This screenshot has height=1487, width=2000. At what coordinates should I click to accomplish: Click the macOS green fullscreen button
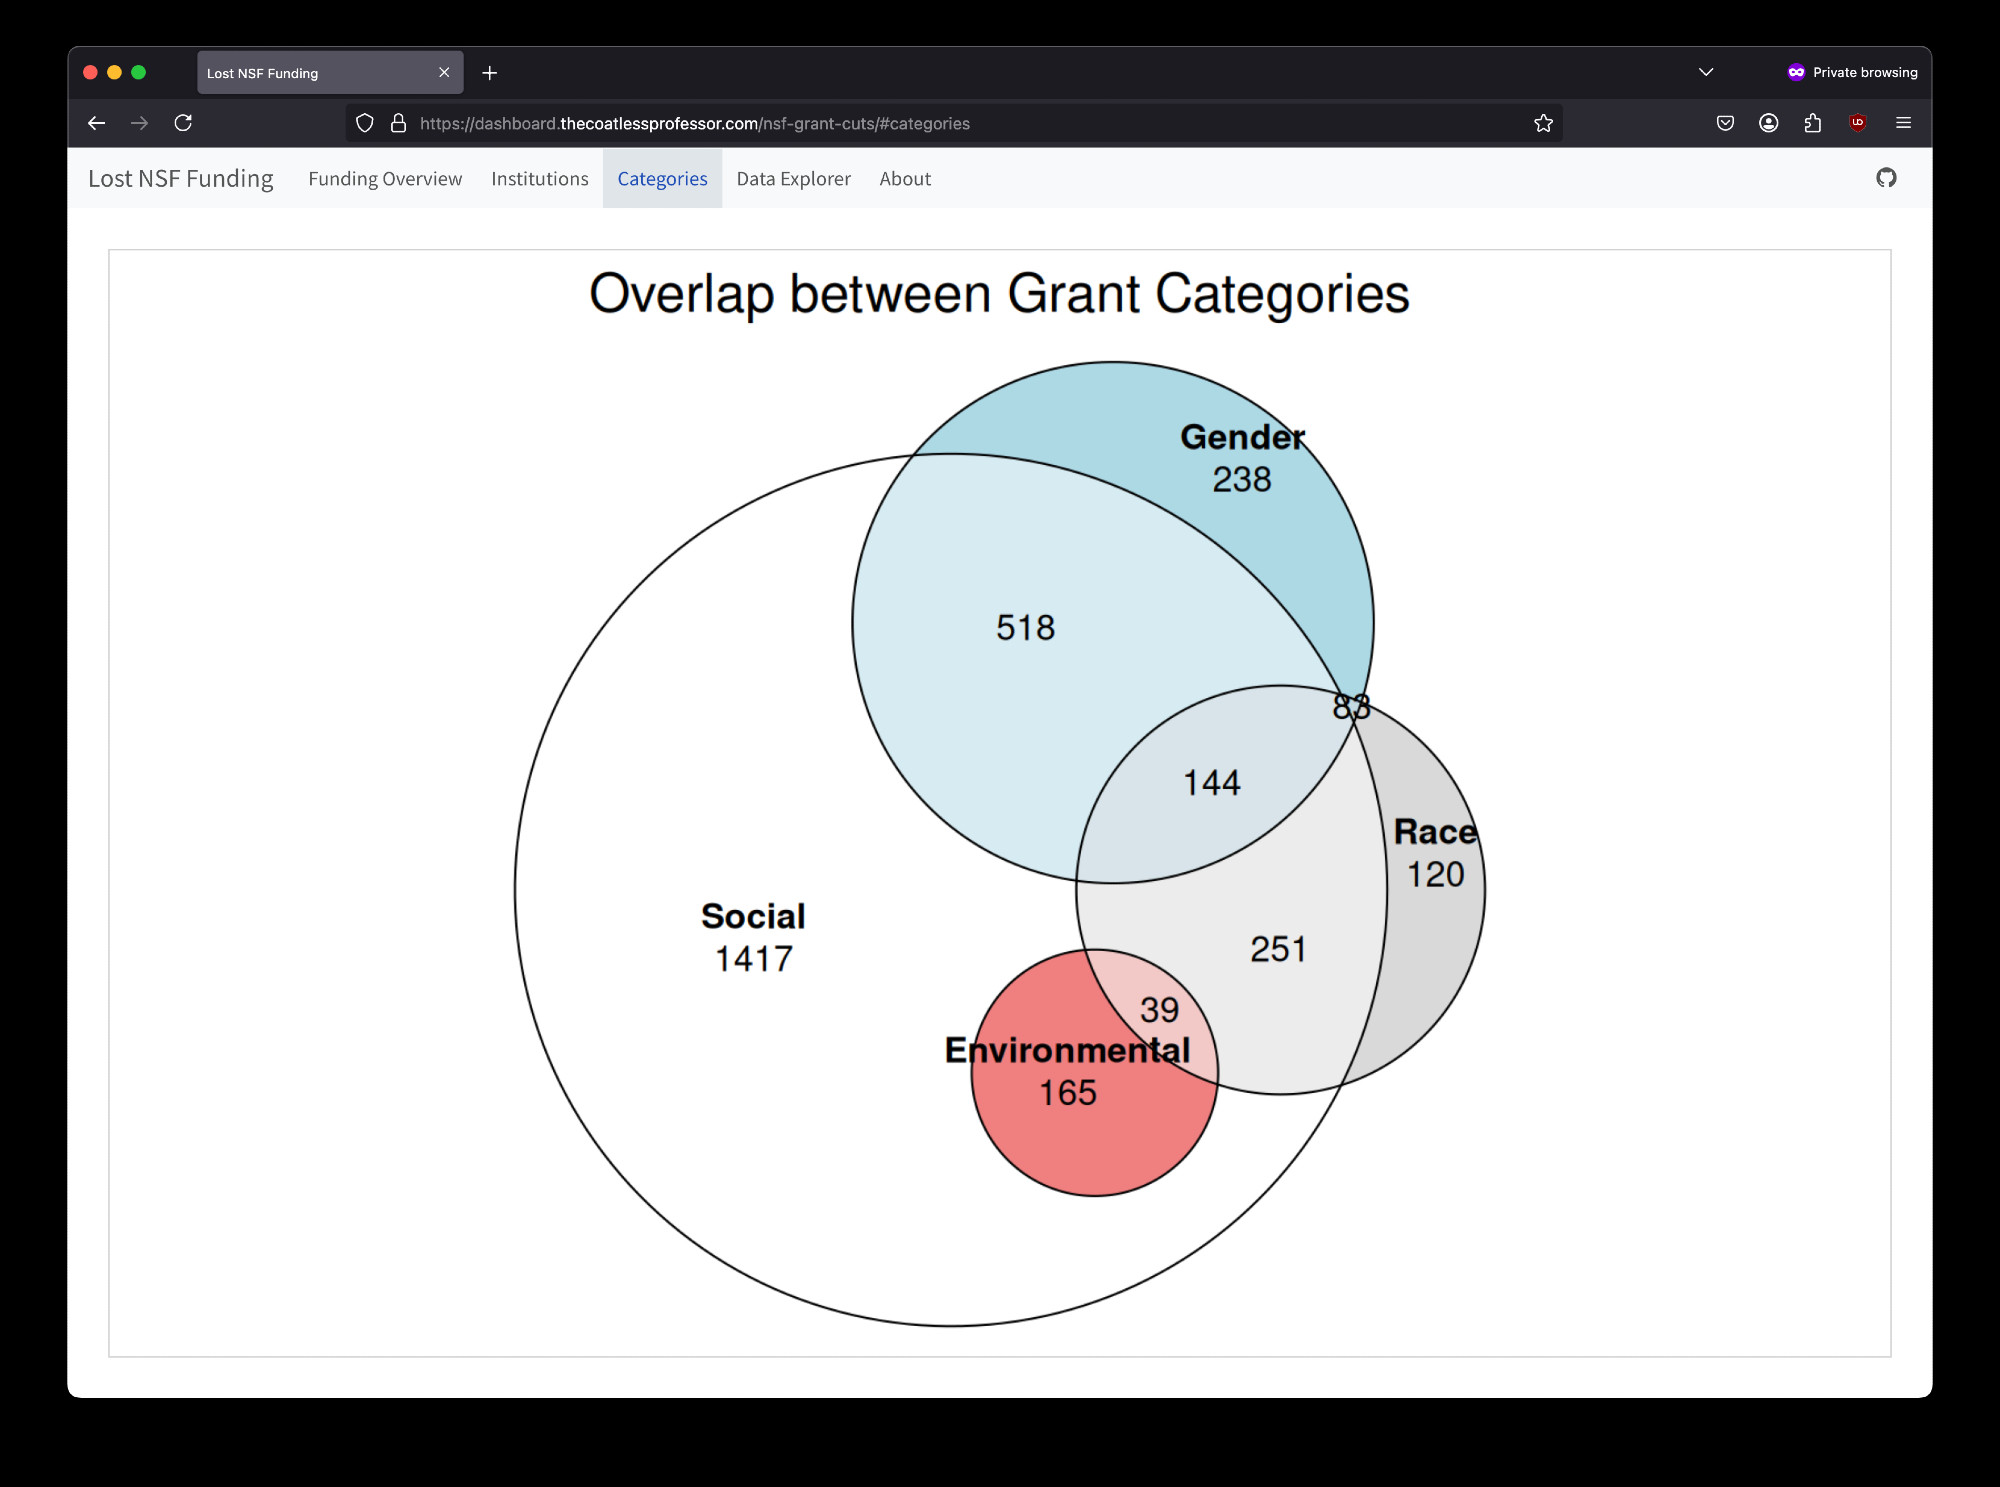coord(139,72)
